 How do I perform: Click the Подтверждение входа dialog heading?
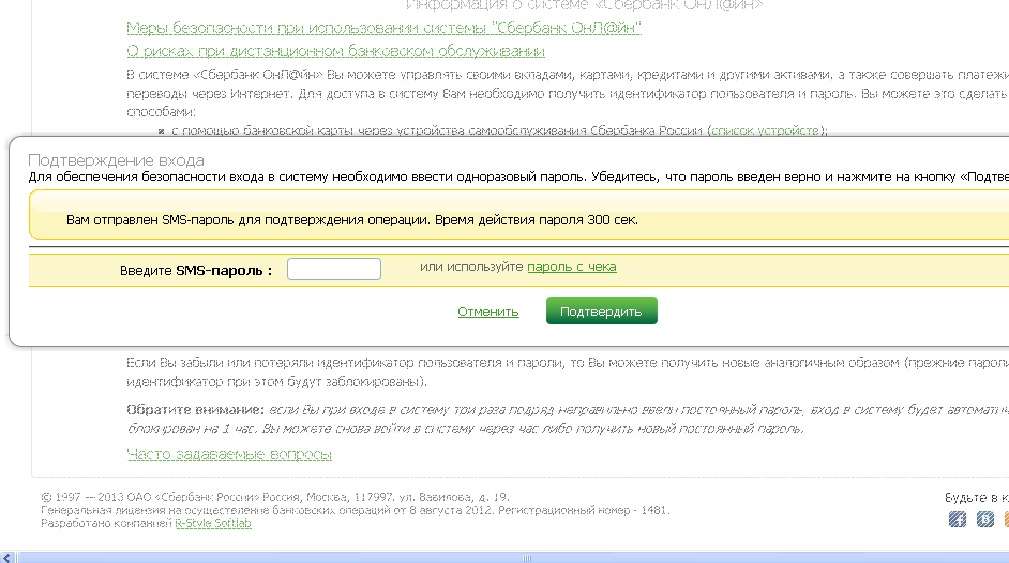point(116,160)
